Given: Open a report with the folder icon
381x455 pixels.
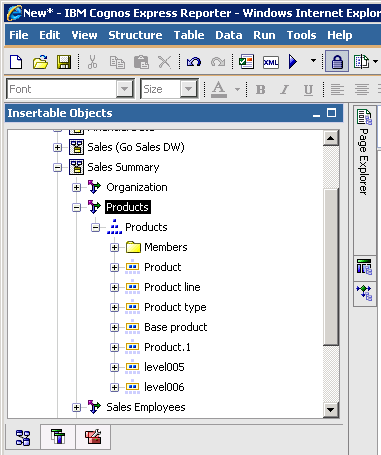Looking at the screenshot, I should coord(40,62).
